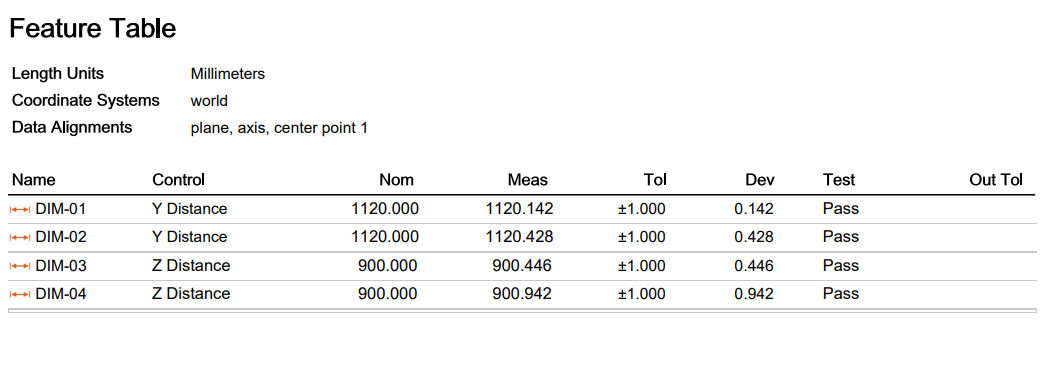Select the Name column header
This screenshot has width=1045, height=382.
coord(34,180)
